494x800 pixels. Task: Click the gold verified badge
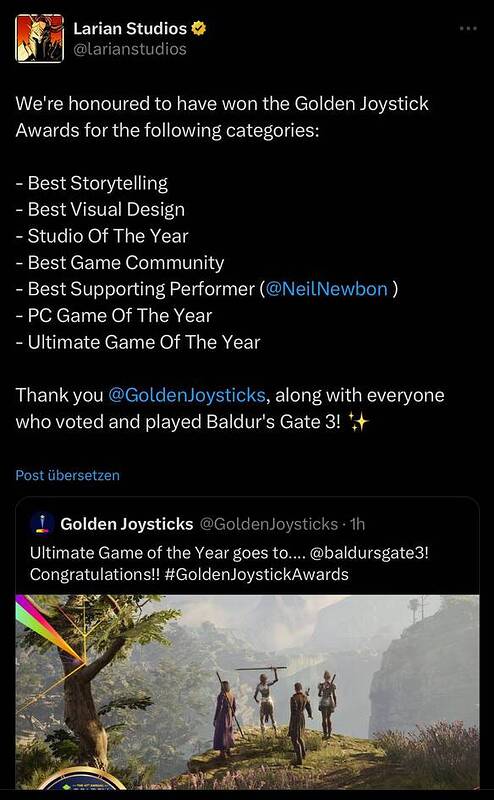pos(198,29)
